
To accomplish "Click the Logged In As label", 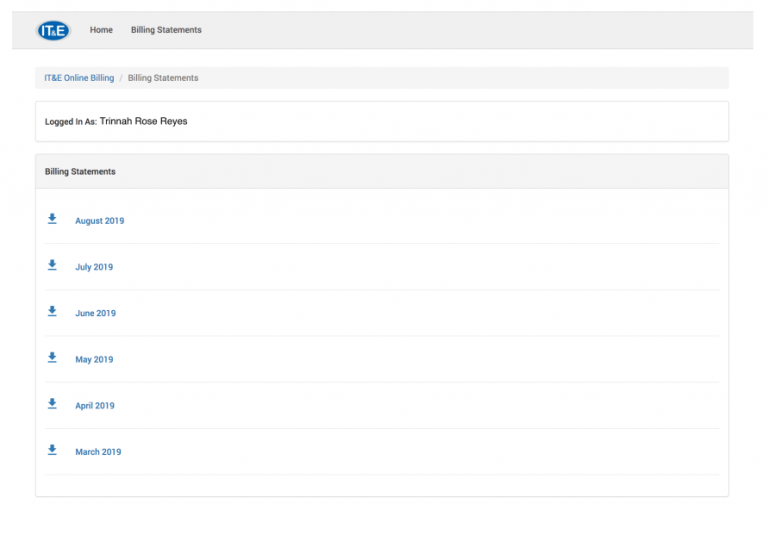I will tap(70, 122).
